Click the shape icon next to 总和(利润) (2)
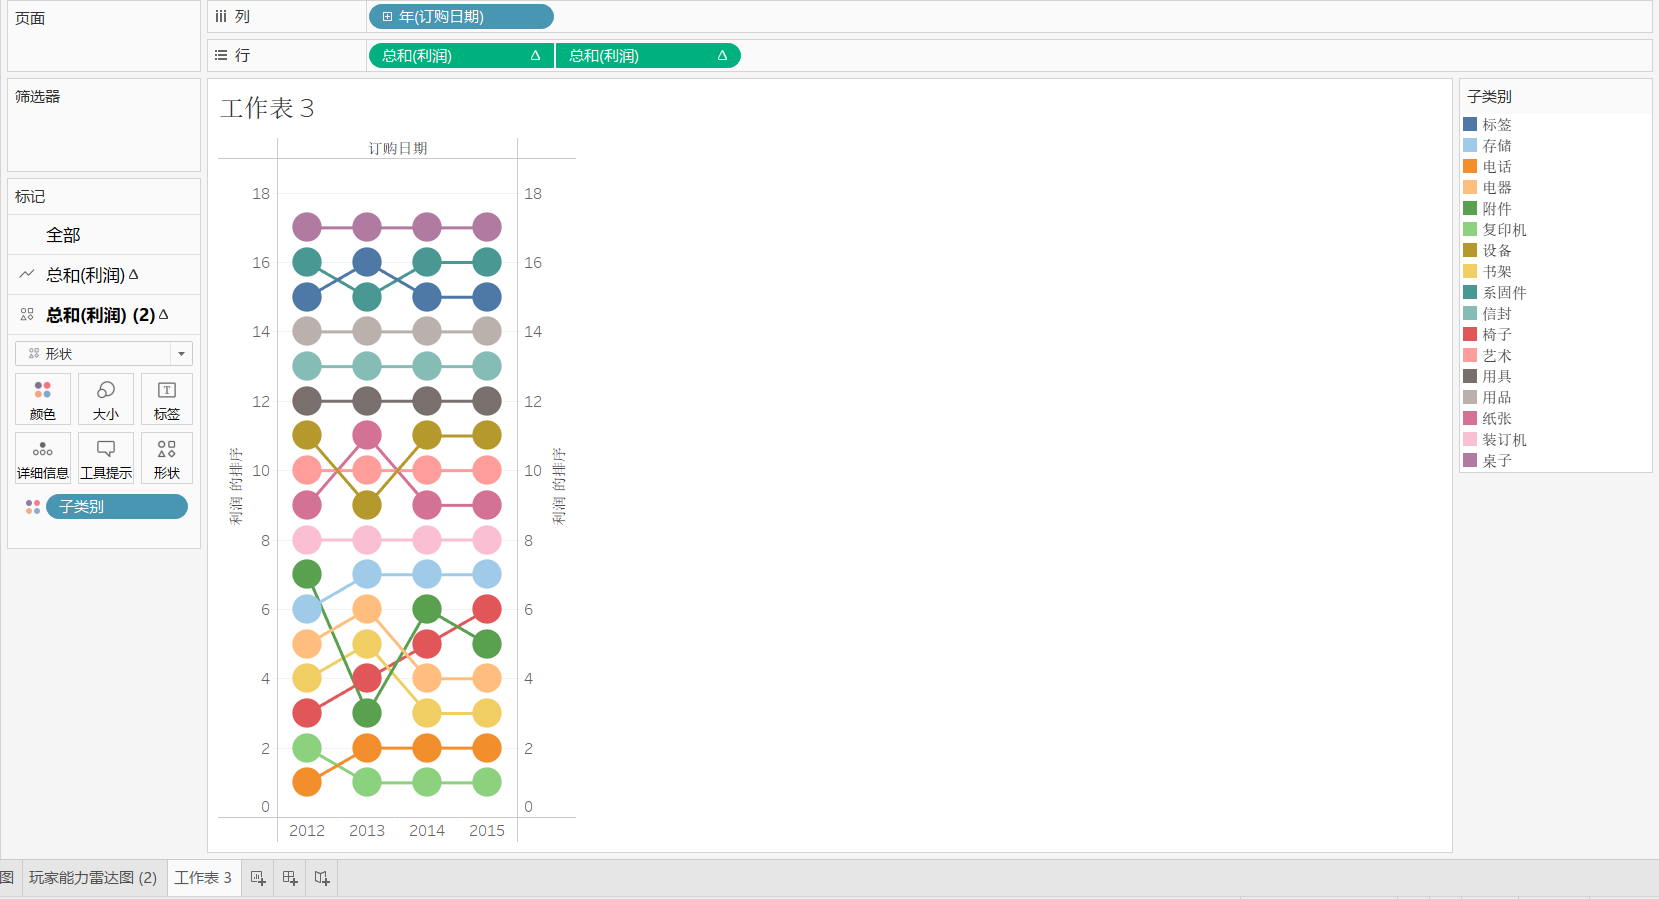This screenshot has width=1659, height=899. pos(27,314)
